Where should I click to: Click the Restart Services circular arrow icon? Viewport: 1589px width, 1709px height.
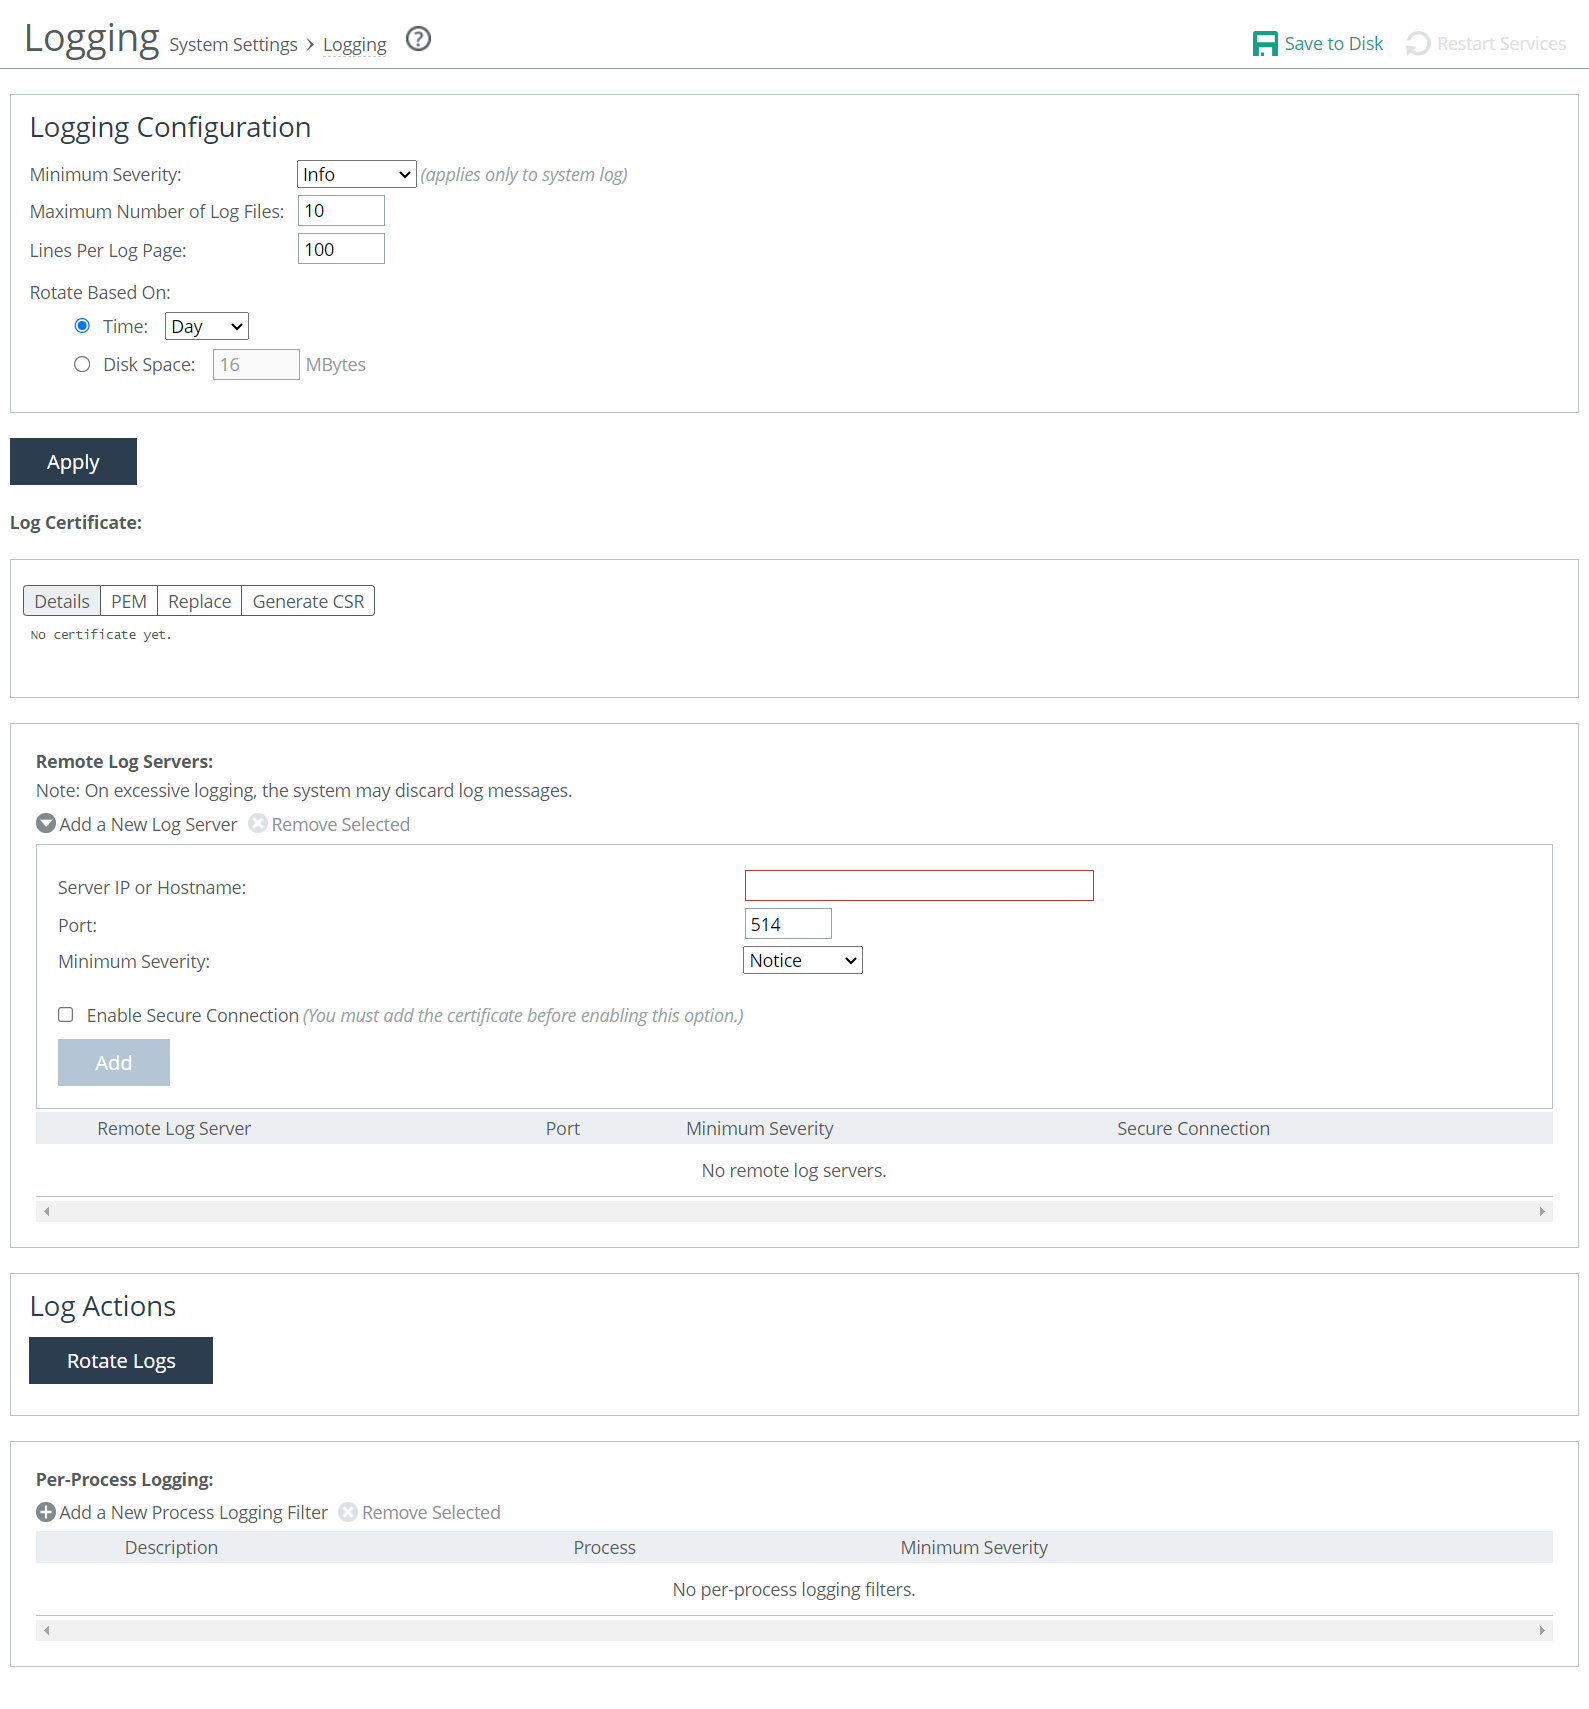pyautogui.click(x=1417, y=44)
